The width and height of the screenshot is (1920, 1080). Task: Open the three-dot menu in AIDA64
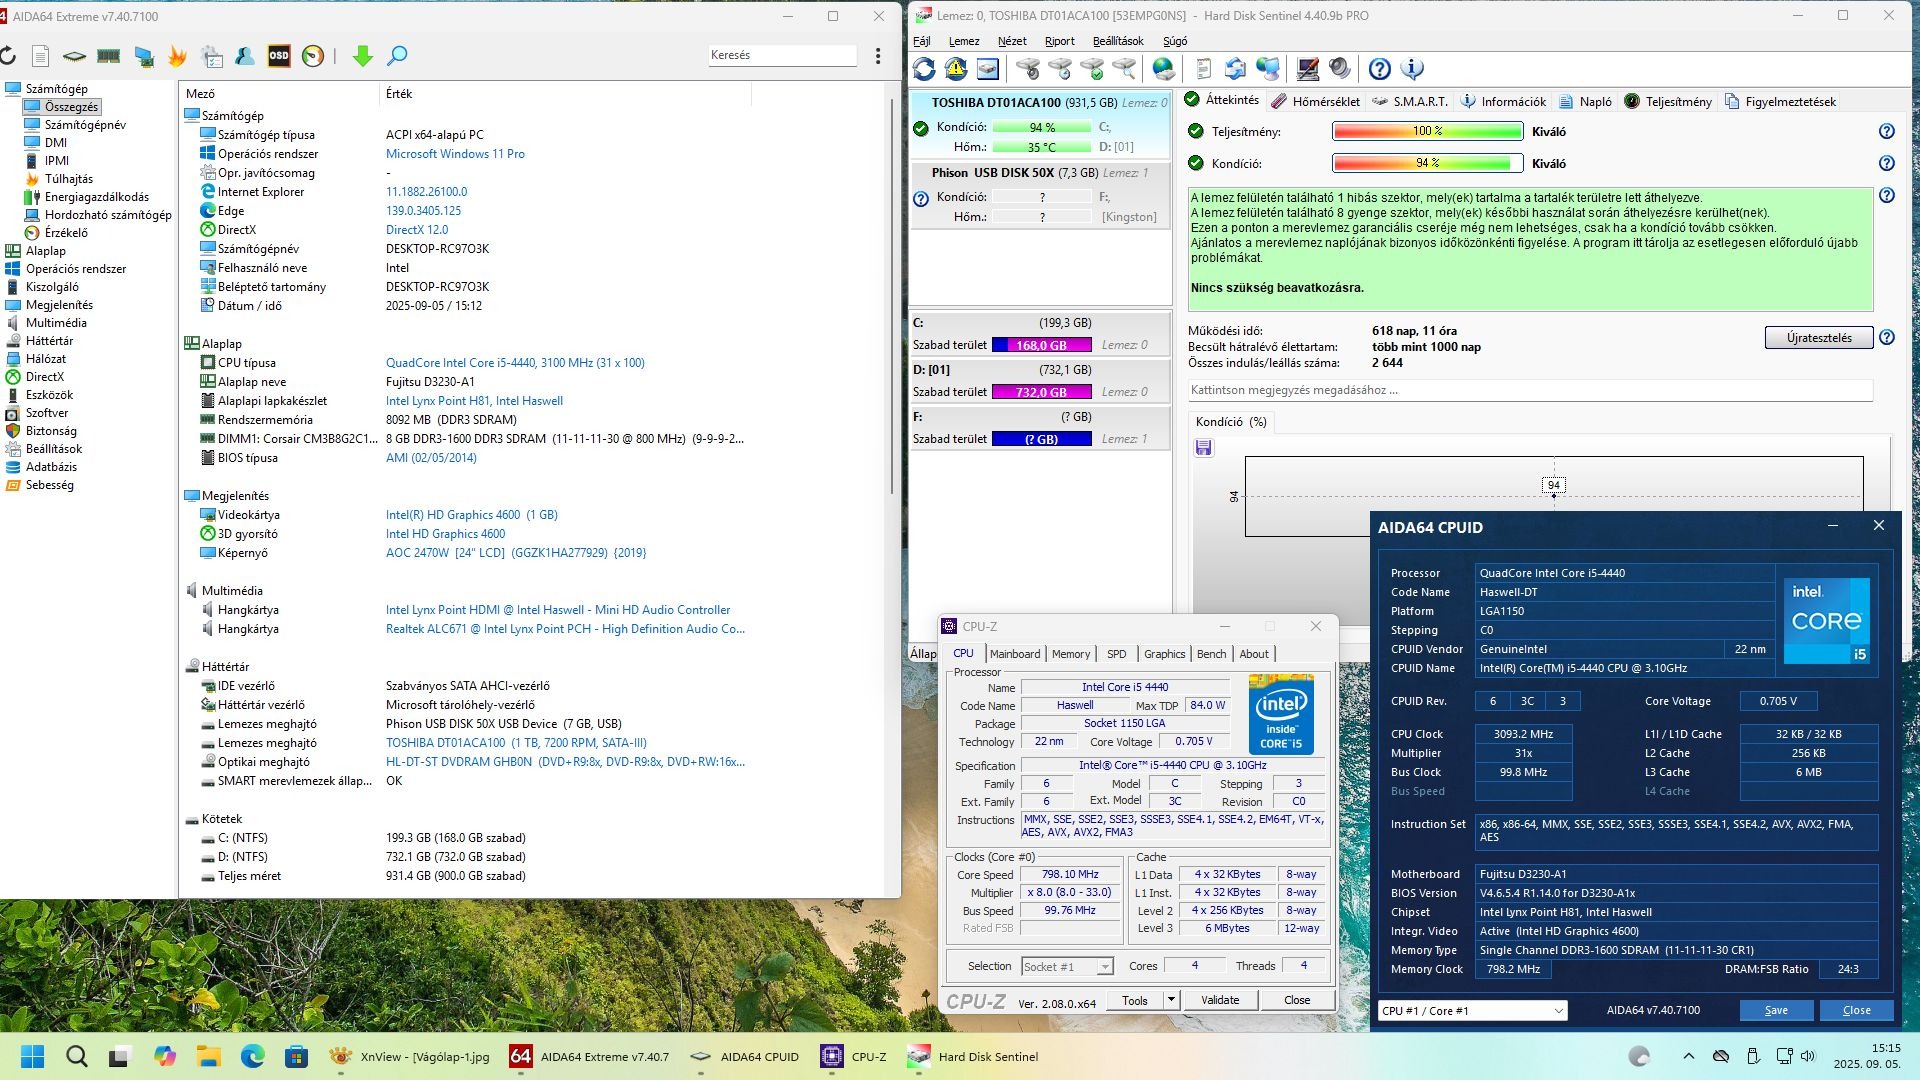click(878, 56)
